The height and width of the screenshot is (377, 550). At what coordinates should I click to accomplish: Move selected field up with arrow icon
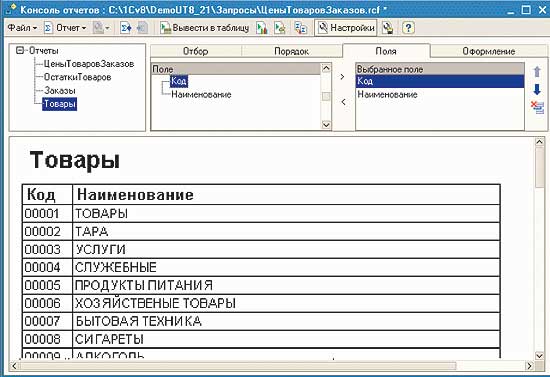pyautogui.click(x=537, y=72)
